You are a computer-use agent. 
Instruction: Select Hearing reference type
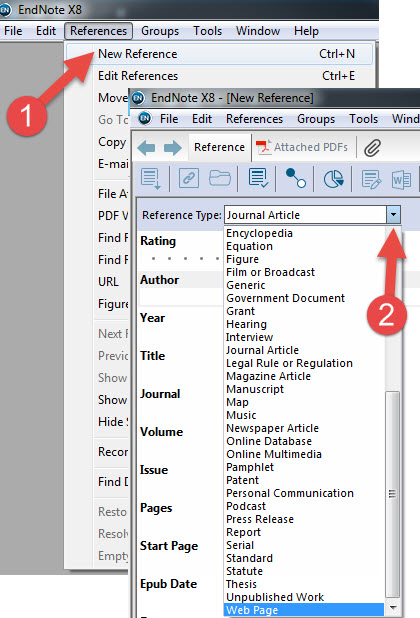point(246,324)
